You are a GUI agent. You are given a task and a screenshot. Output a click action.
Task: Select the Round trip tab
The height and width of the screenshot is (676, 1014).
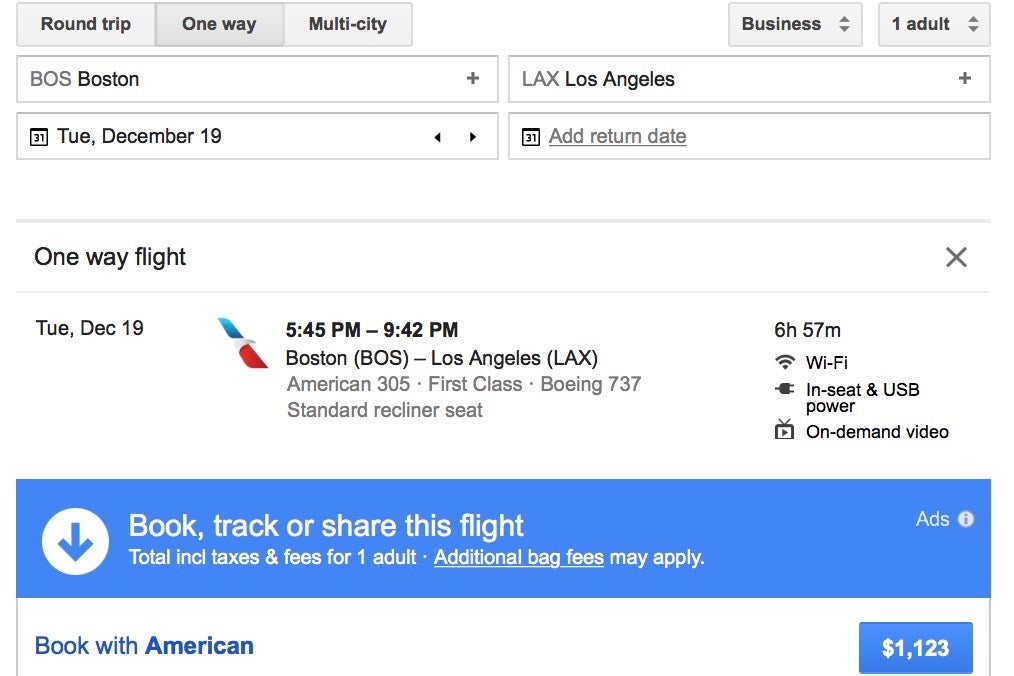[86, 24]
